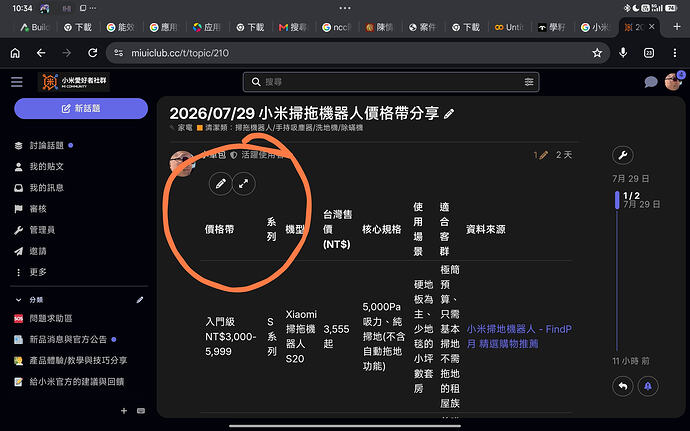Close the current active tab
Viewport: 690px width, 431px height.
652,27
